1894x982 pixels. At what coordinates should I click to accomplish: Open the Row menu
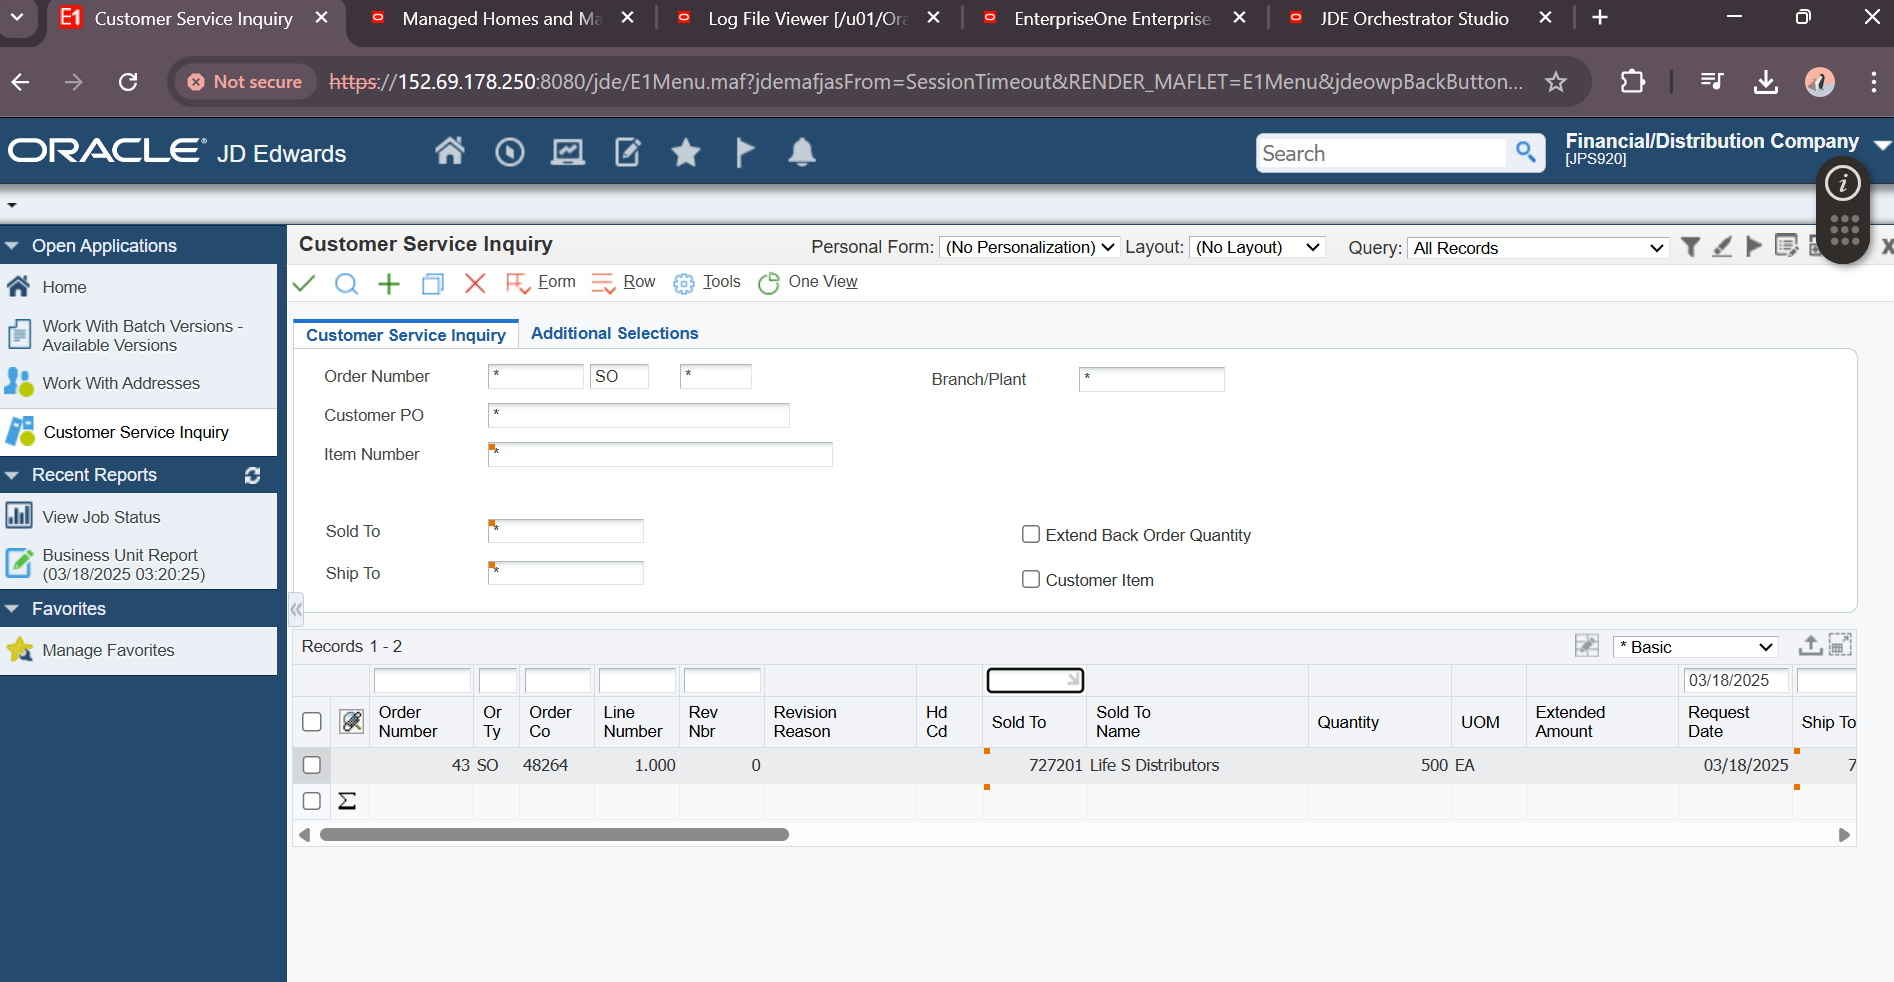click(625, 283)
